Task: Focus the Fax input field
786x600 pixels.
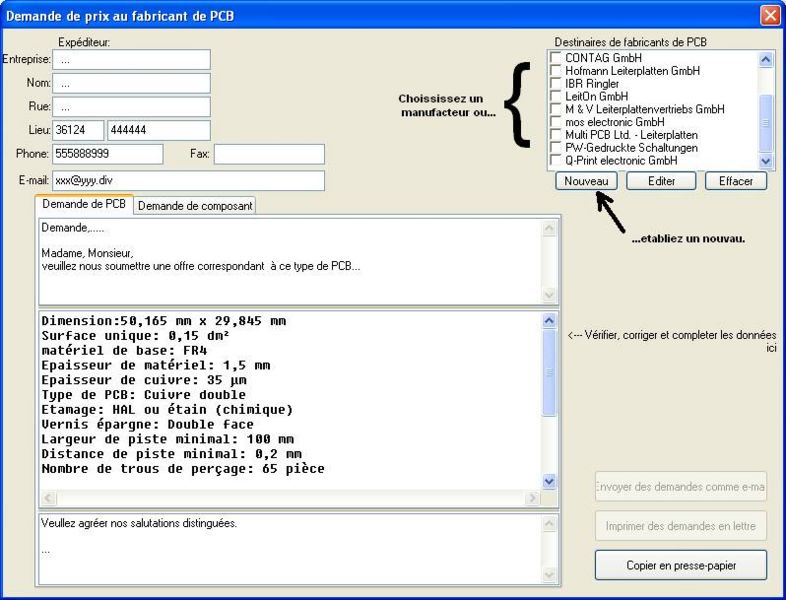Action: [269, 154]
